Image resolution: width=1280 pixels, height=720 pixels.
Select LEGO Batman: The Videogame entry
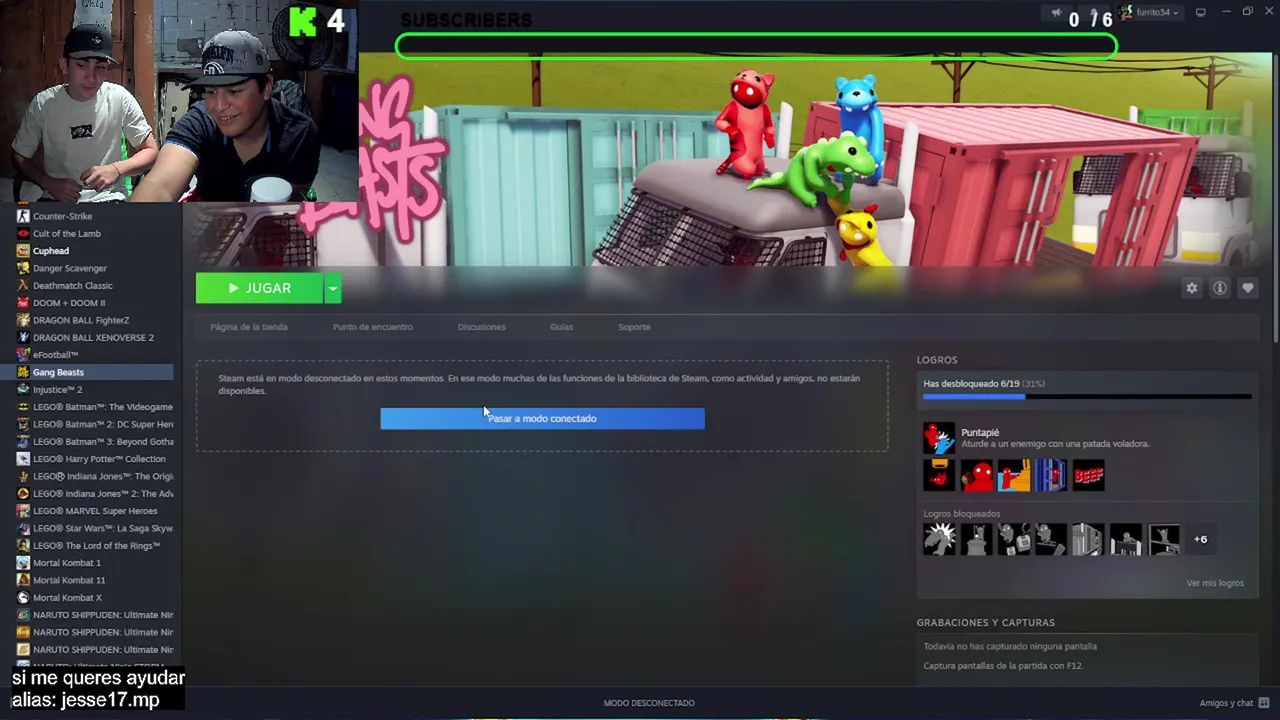[x=95, y=407]
